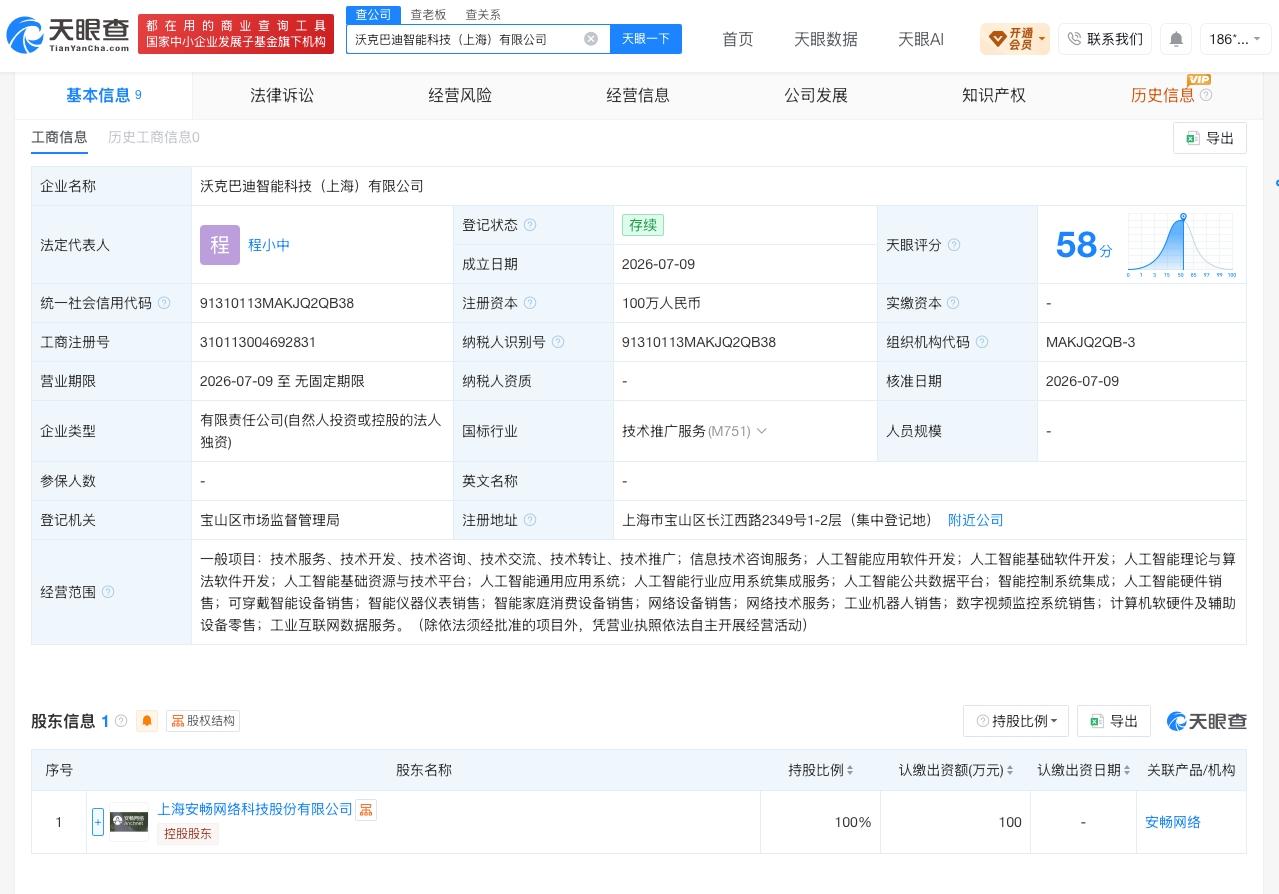Click the help icon beside 天眼评分
The width and height of the screenshot is (1279, 894).
(x=954, y=245)
